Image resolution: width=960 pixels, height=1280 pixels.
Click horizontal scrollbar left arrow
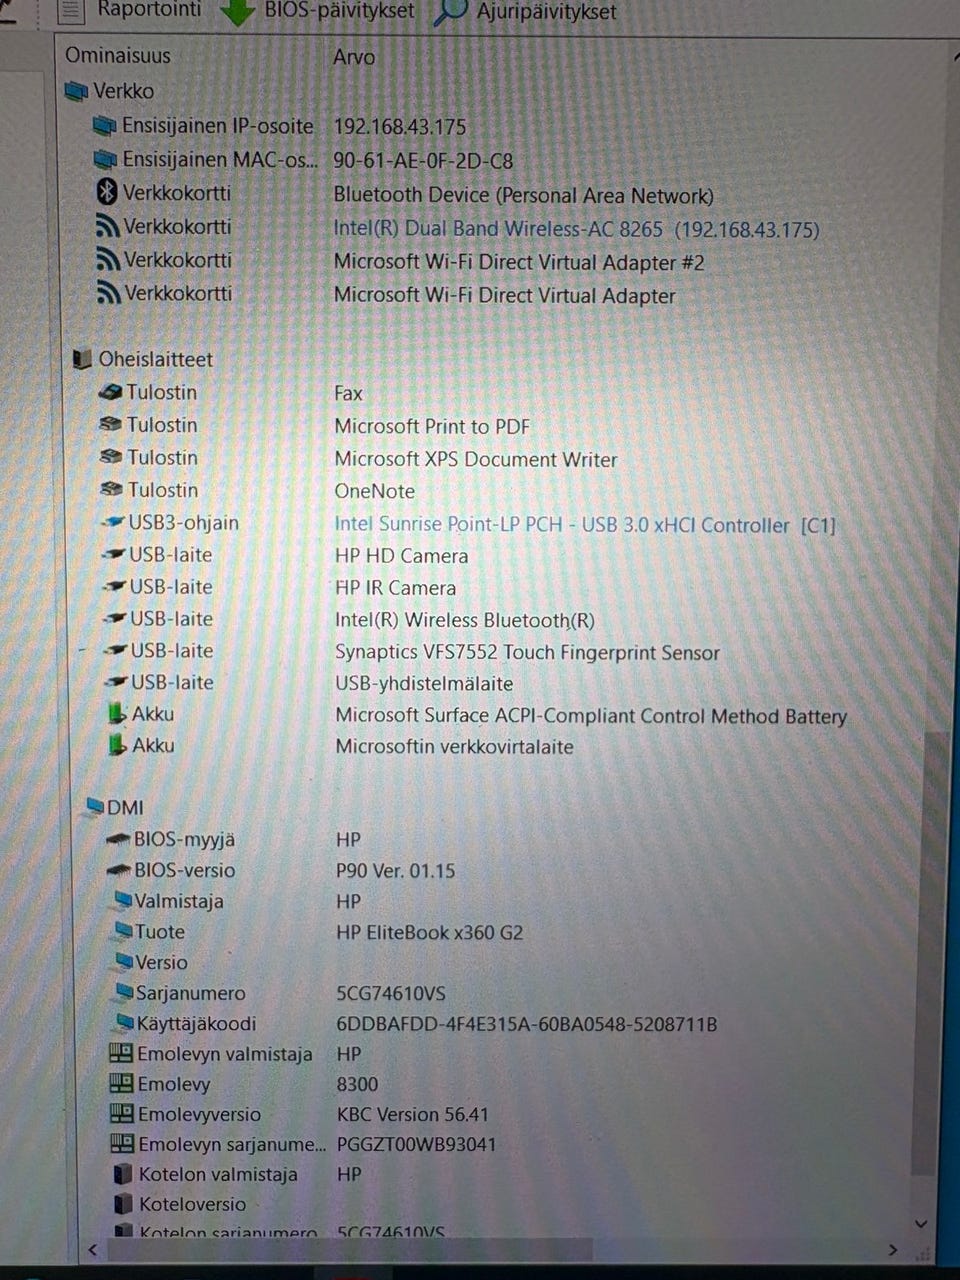click(x=93, y=1249)
